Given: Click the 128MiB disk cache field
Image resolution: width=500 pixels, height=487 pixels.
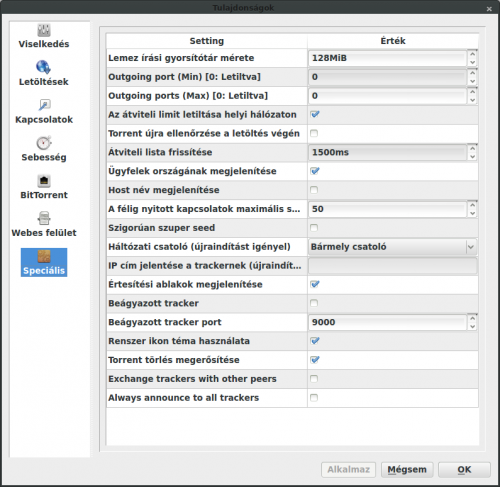Looking at the screenshot, I should click(x=388, y=58).
